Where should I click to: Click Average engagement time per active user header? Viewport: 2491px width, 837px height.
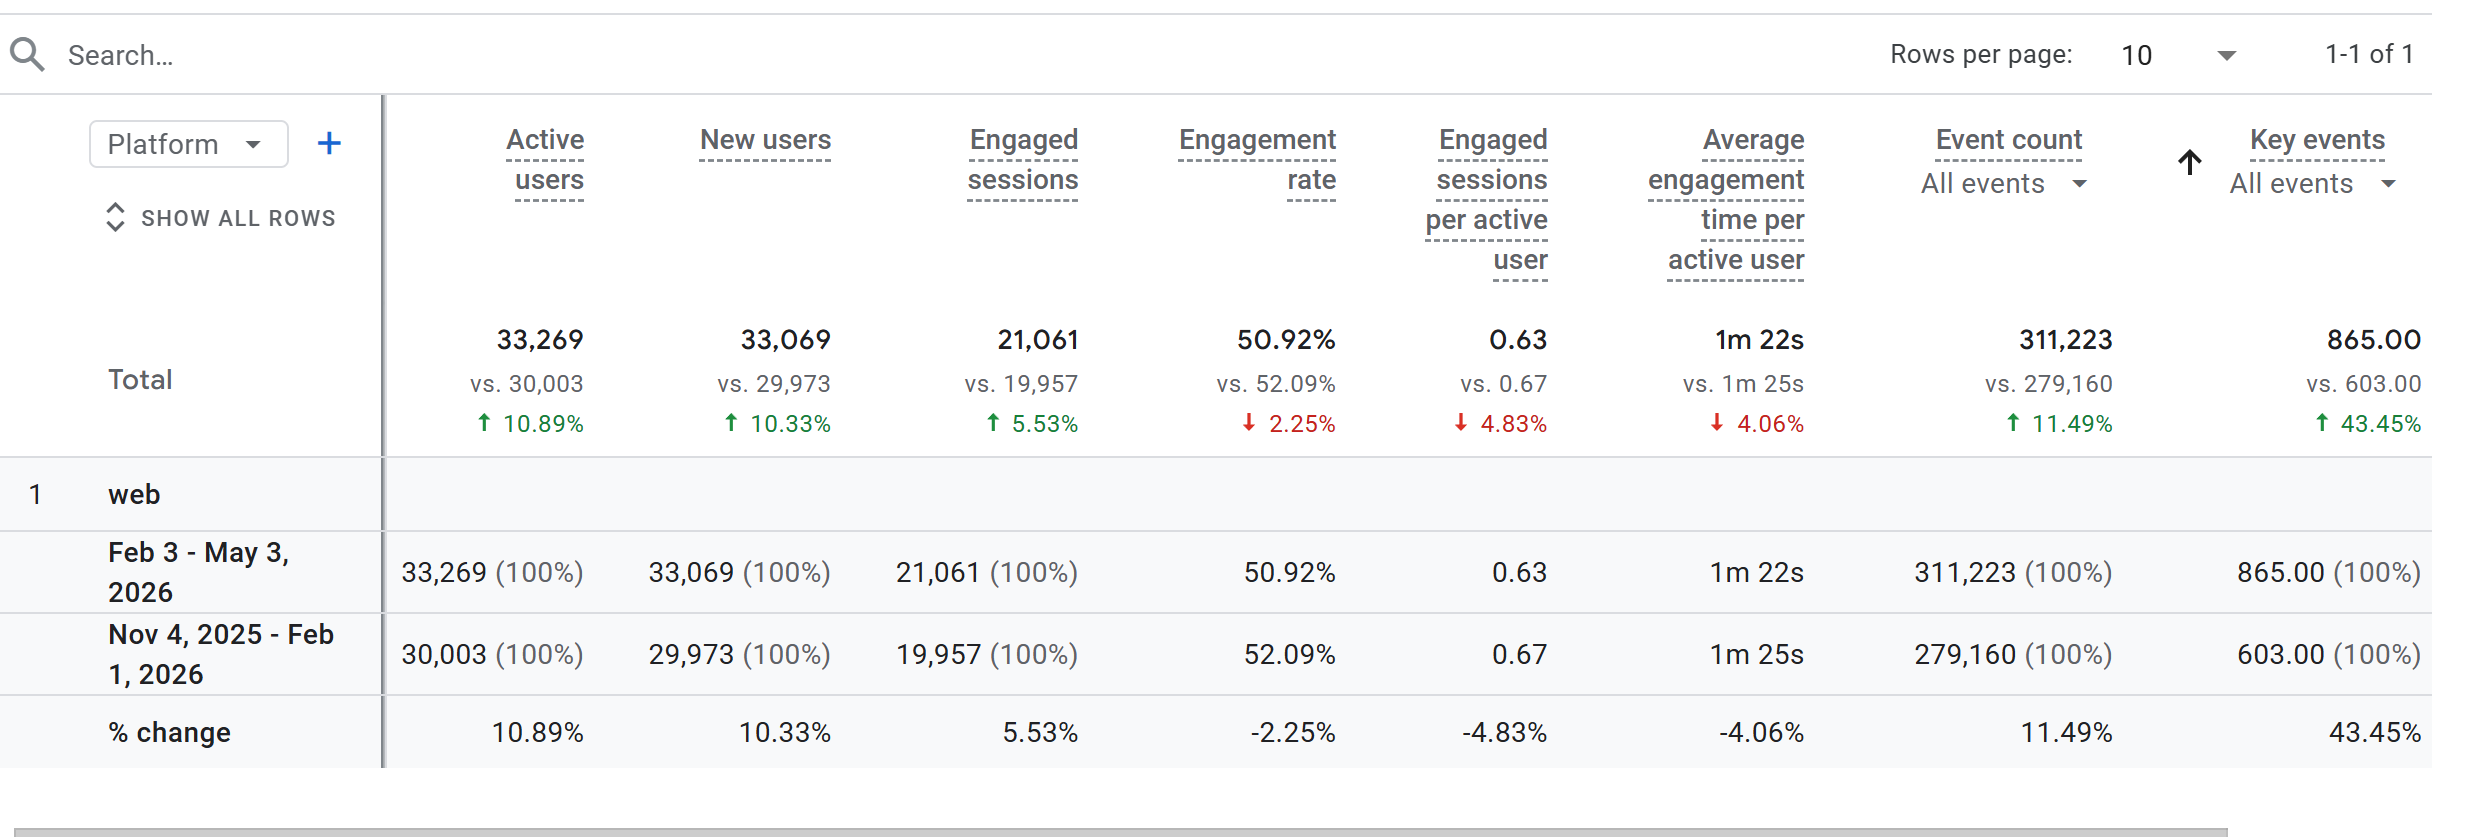[x=1726, y=200]
